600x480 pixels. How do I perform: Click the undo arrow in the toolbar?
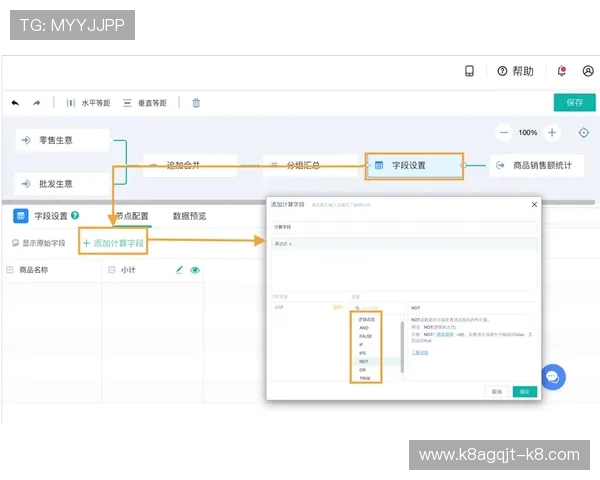click(x=15, y=103)
